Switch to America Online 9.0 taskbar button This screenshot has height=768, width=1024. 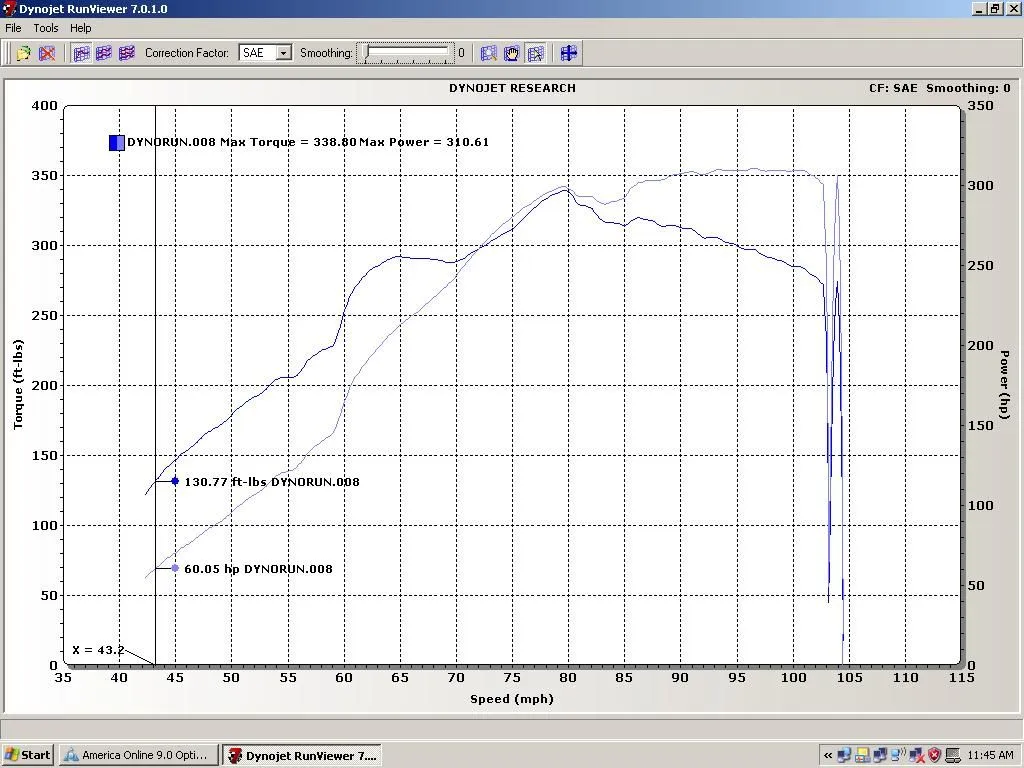138,755
